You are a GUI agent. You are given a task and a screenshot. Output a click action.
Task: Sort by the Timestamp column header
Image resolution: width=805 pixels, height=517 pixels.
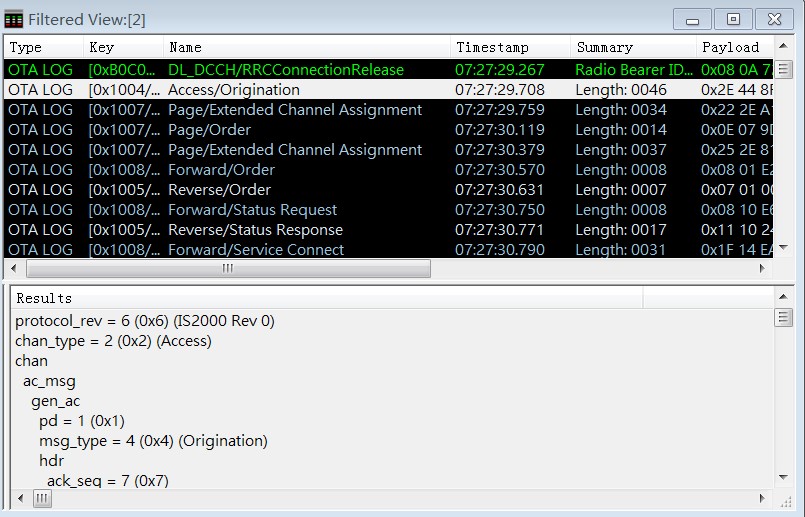click(510, 47)
